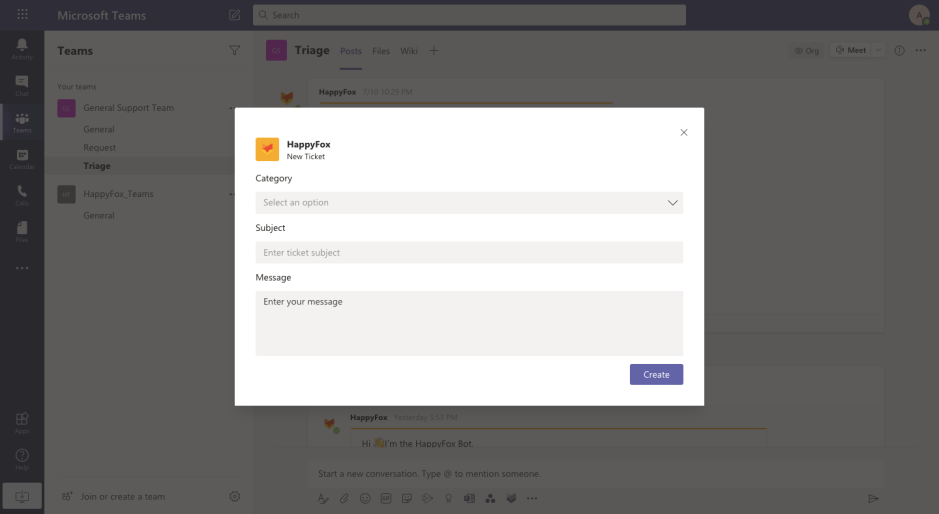Switch to the Wiki tab
The image size is (939, 514).
[409, 51]
